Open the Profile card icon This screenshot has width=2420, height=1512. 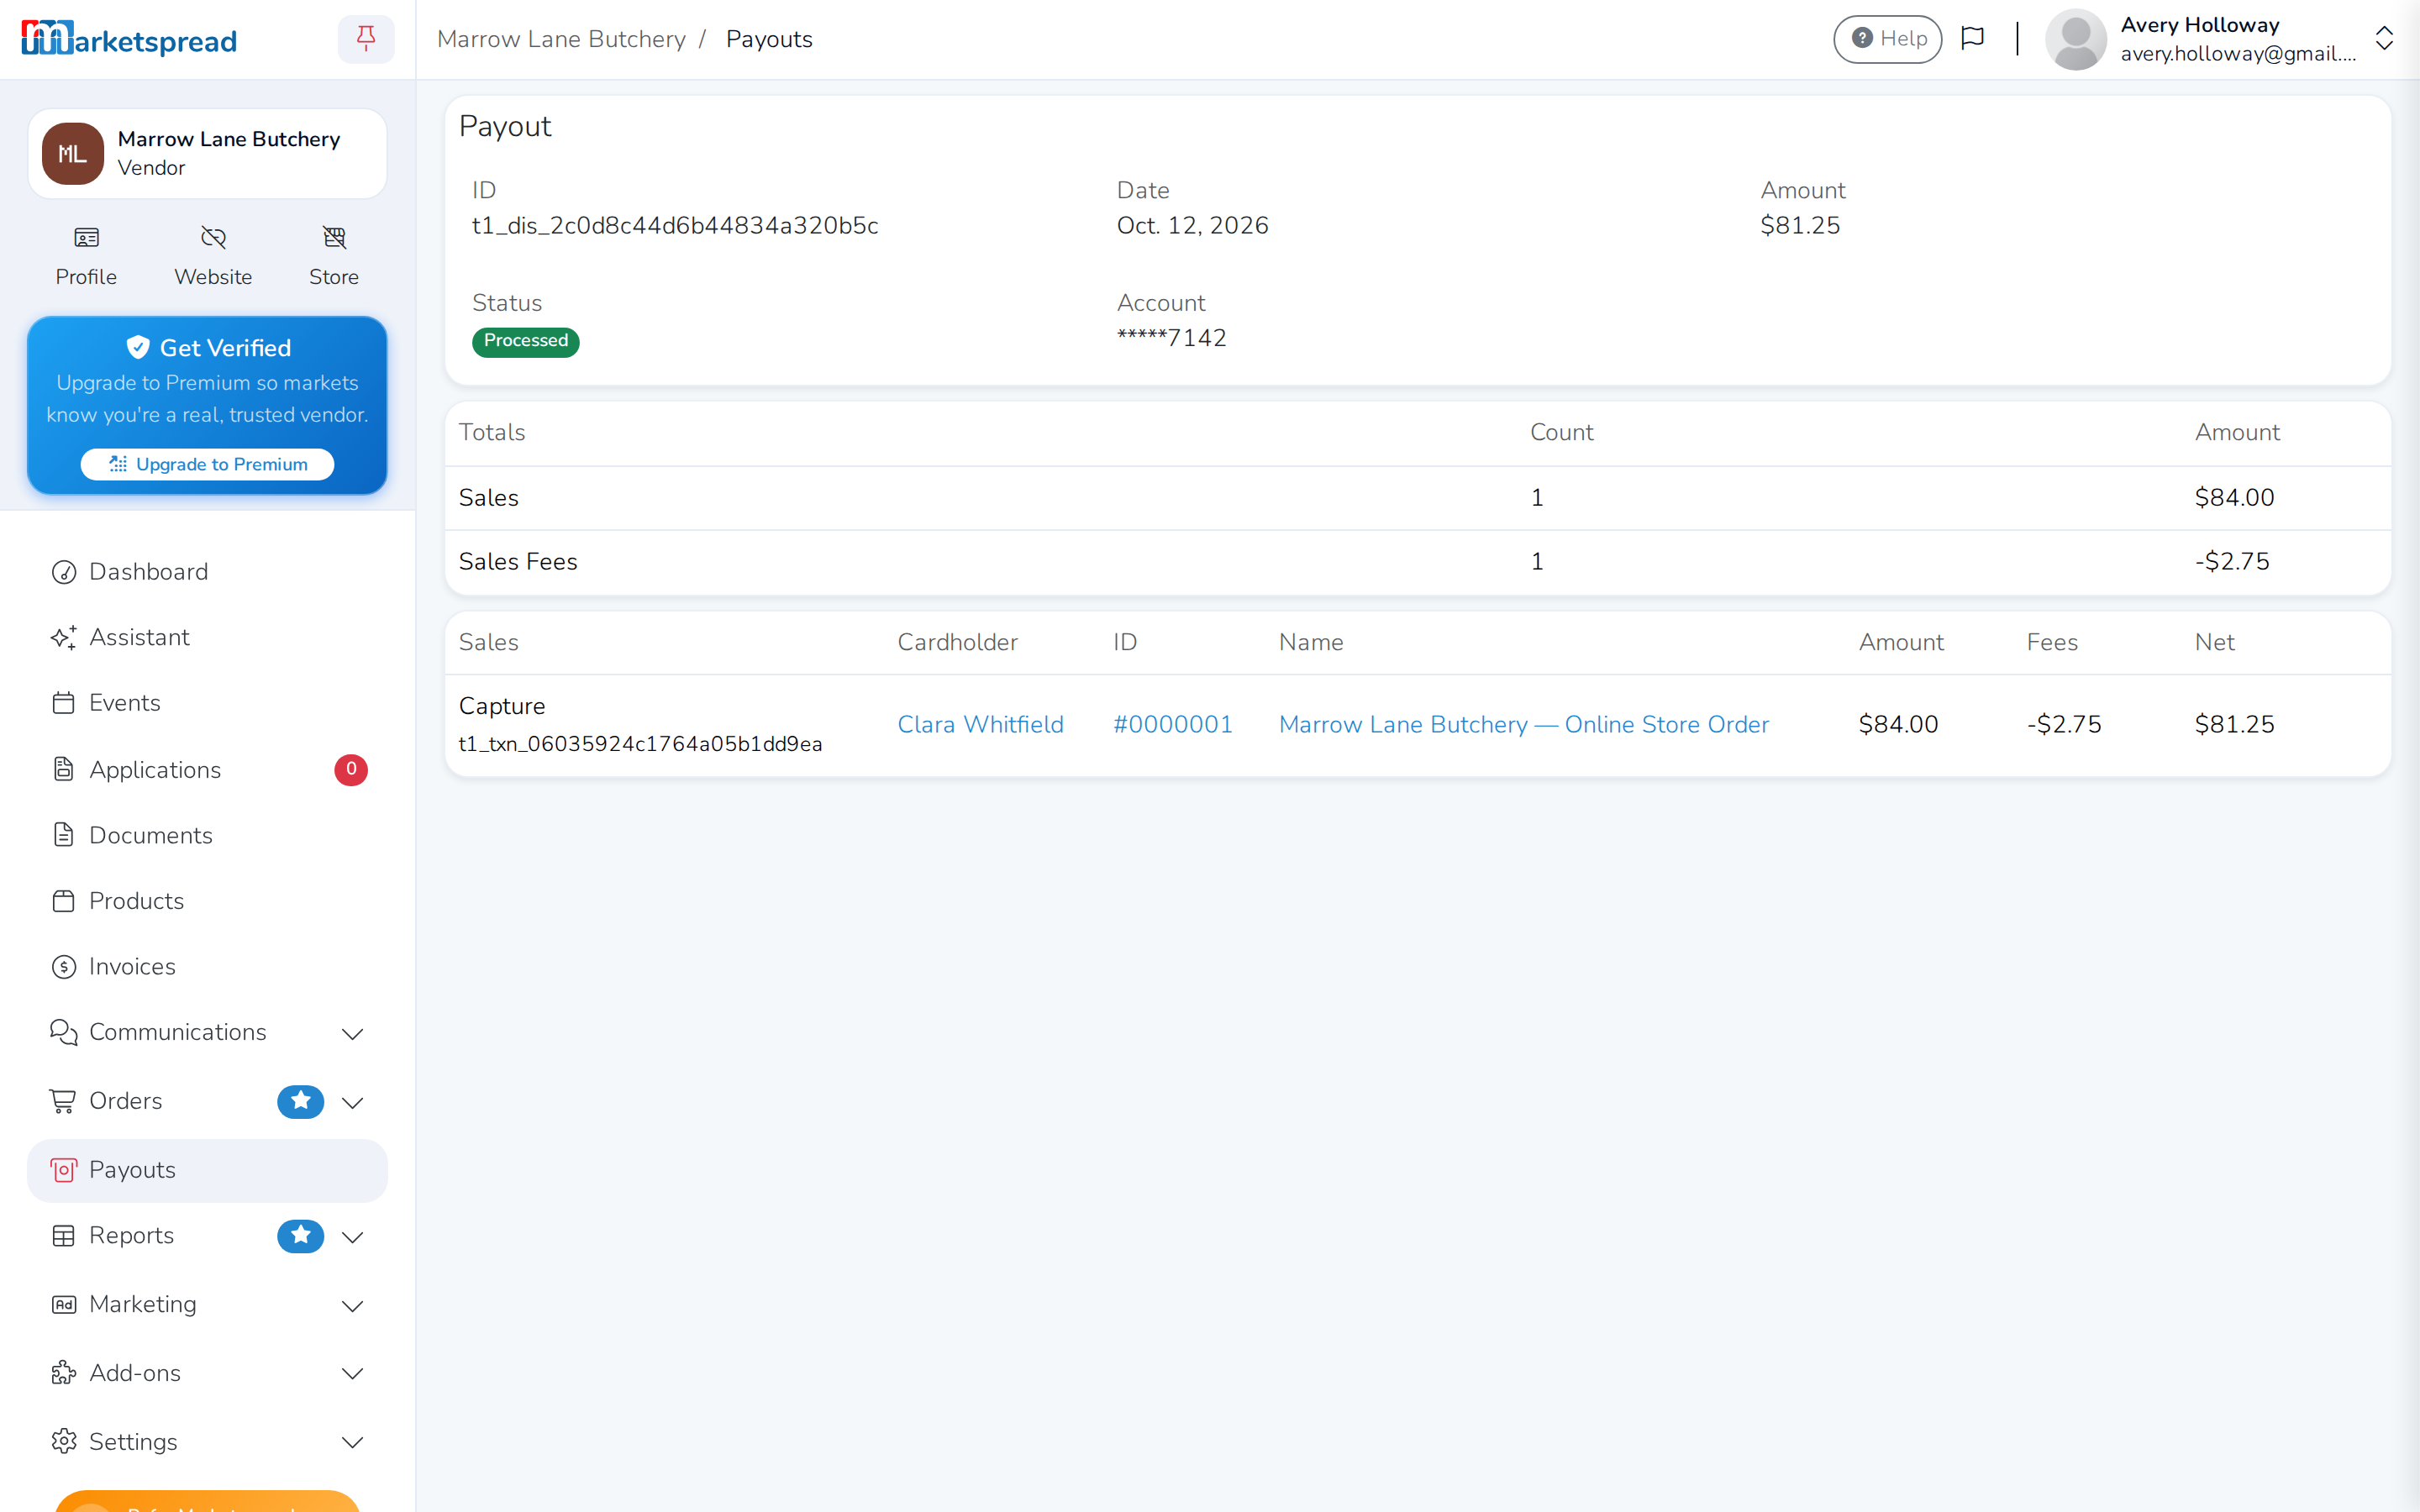(87, 238)
